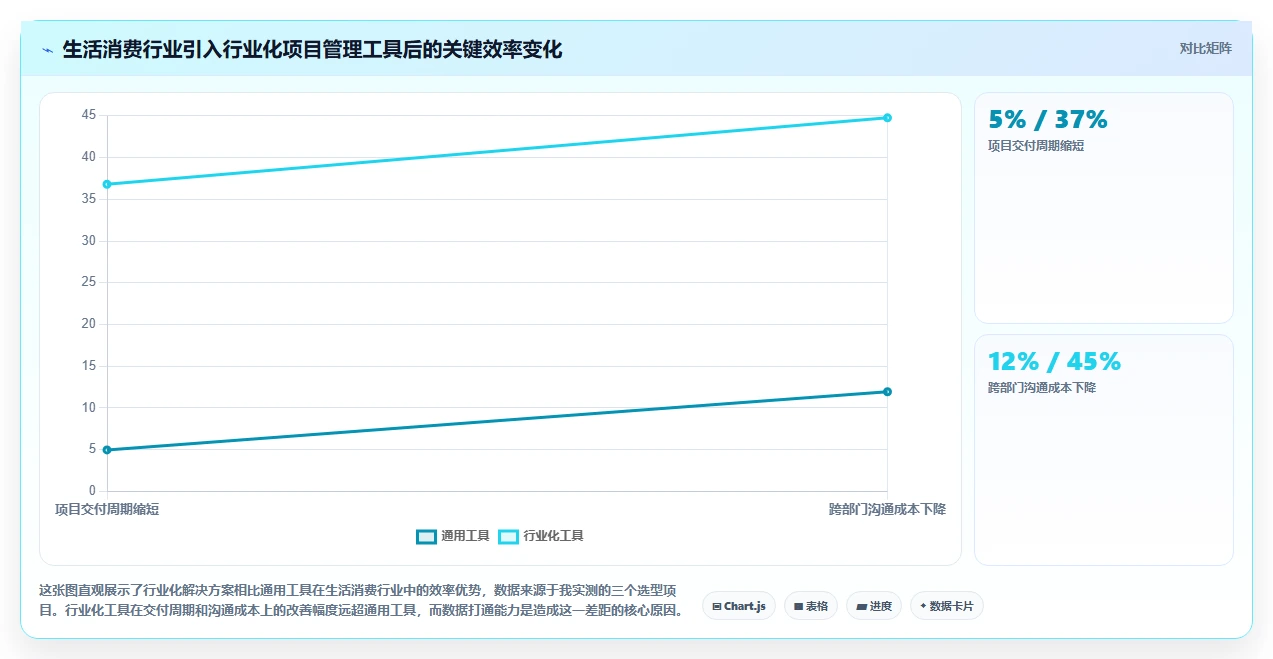Click the 行业化工具 data point at 跨部门沟通成本下降
Image resolution: width=1273 pixels, height=659 pixels.
click(x=887, y=118)
